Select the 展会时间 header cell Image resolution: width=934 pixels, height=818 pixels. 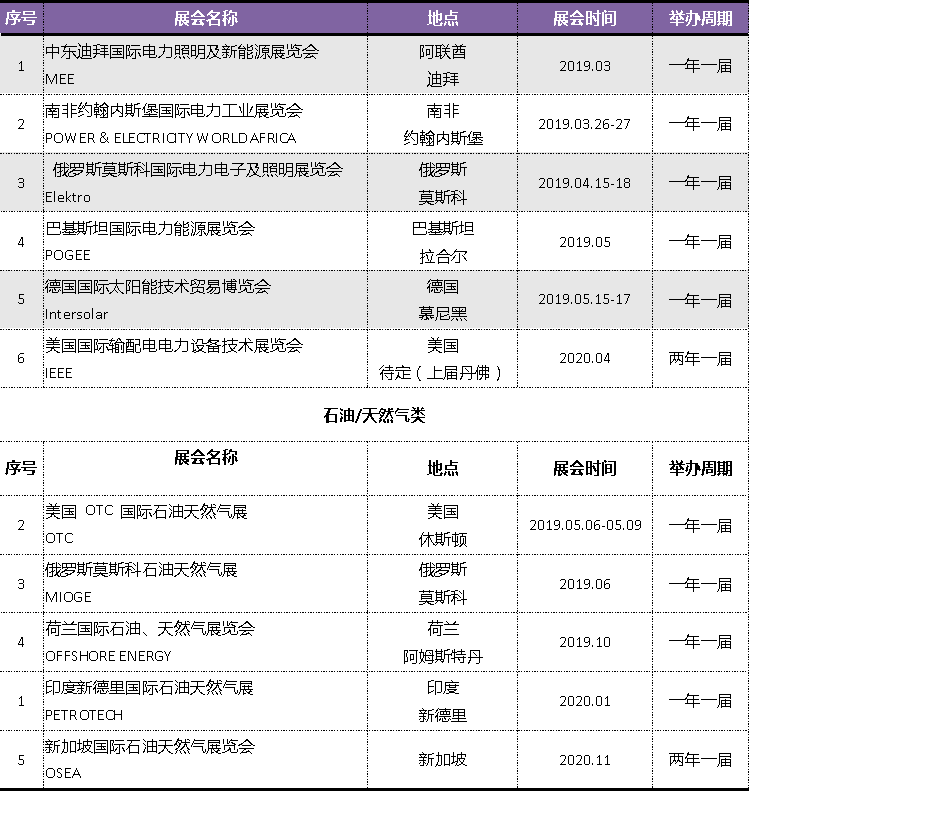pos(584,18)
